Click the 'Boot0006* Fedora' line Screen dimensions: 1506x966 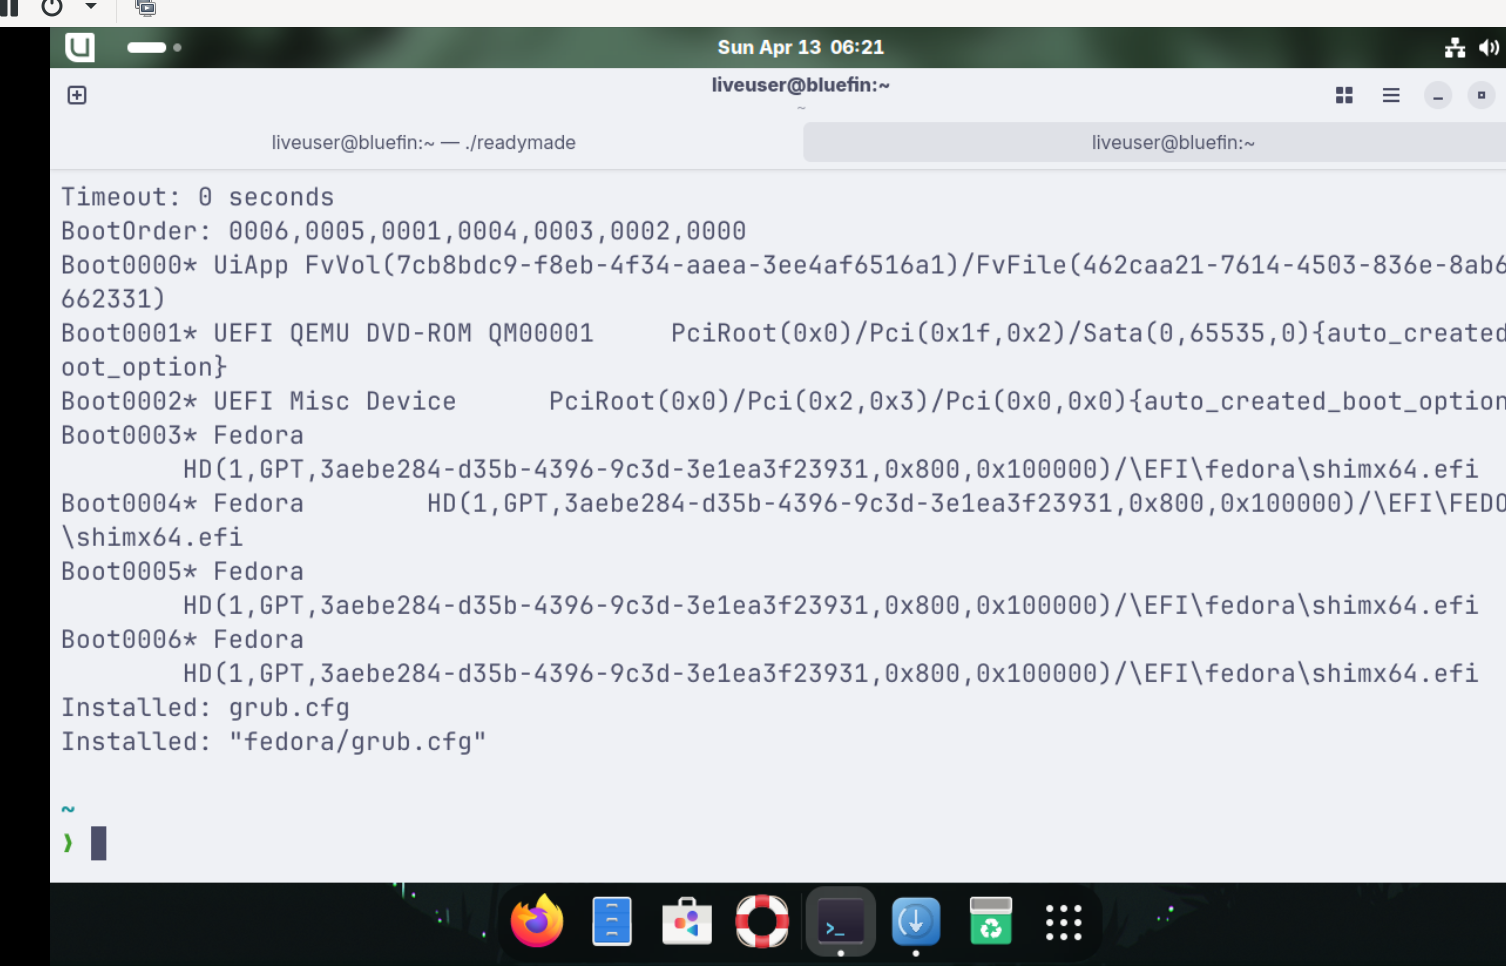point(182,639)
